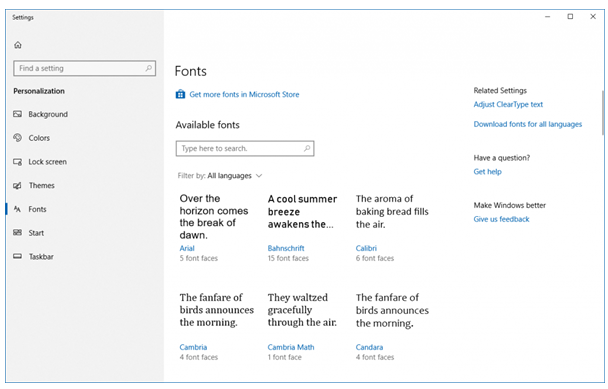Click magnifier icon in font search box
The width and height of the screenshot is (608, 389).
(x=307, y=148)
